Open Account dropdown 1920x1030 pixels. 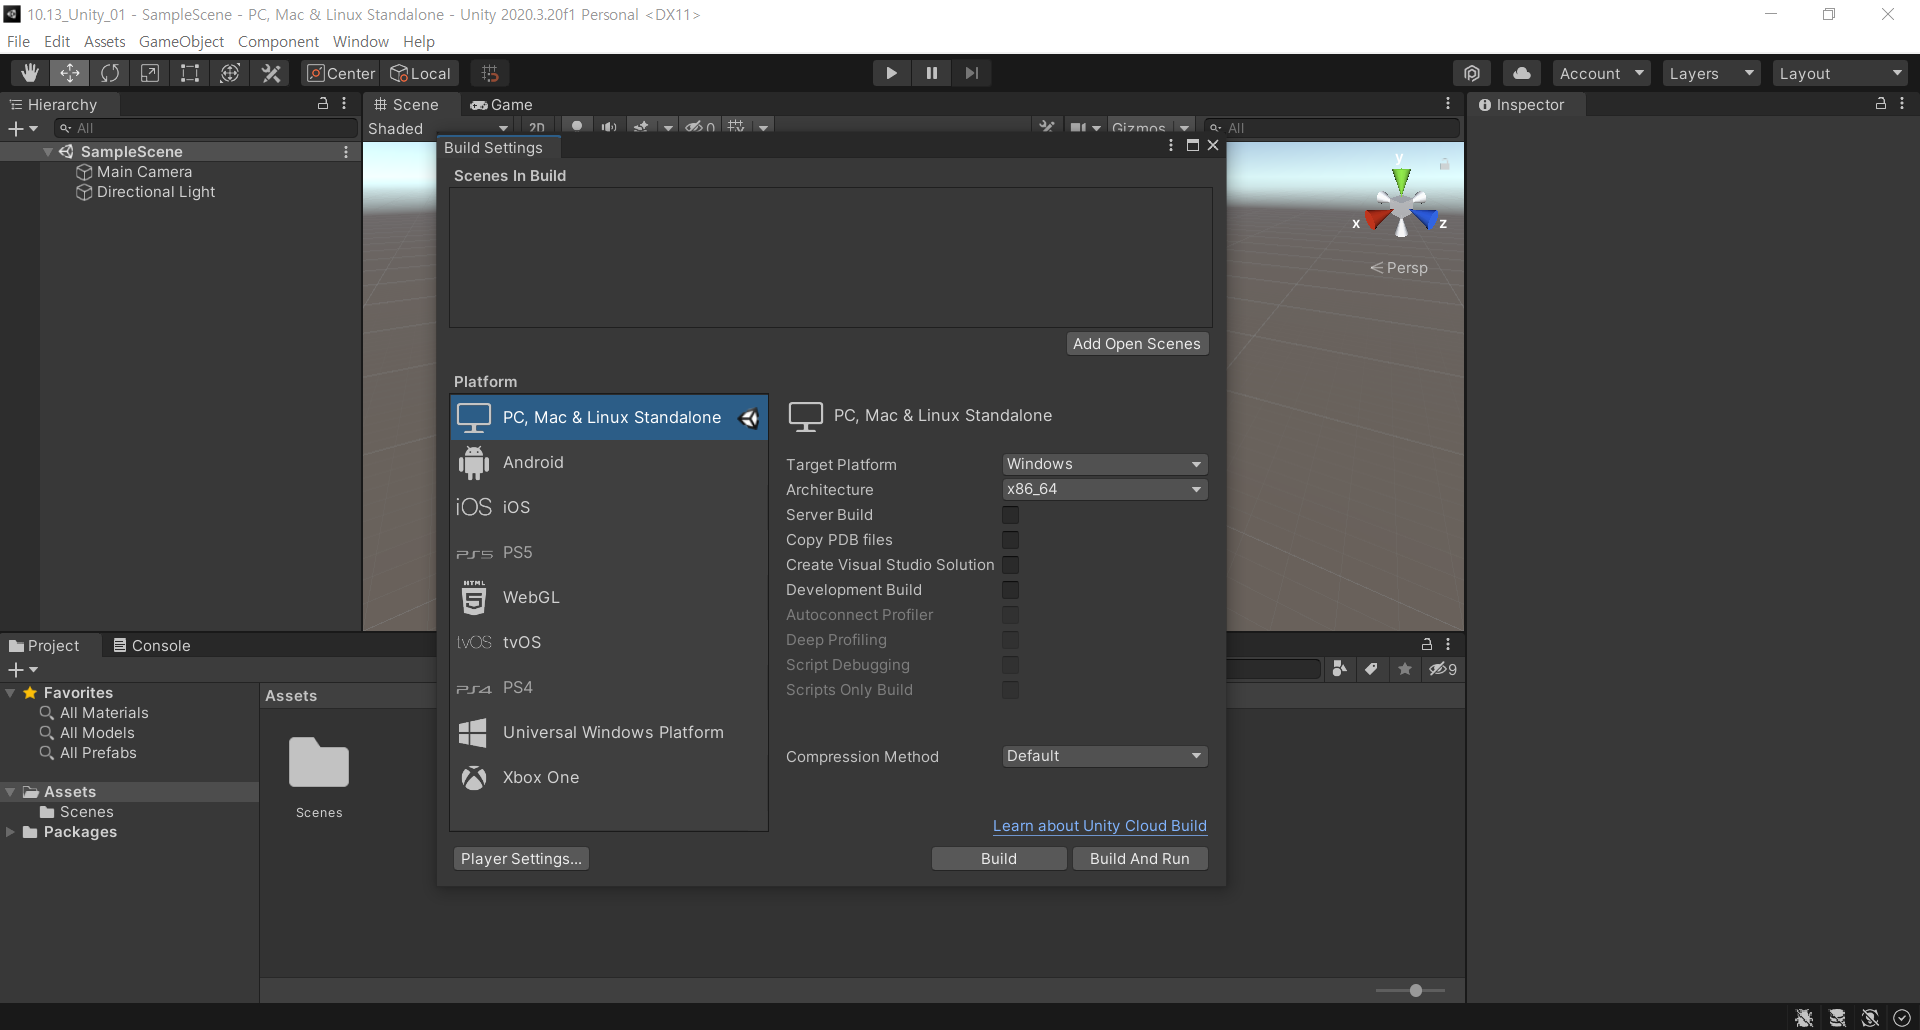[x=1601, y=73]
